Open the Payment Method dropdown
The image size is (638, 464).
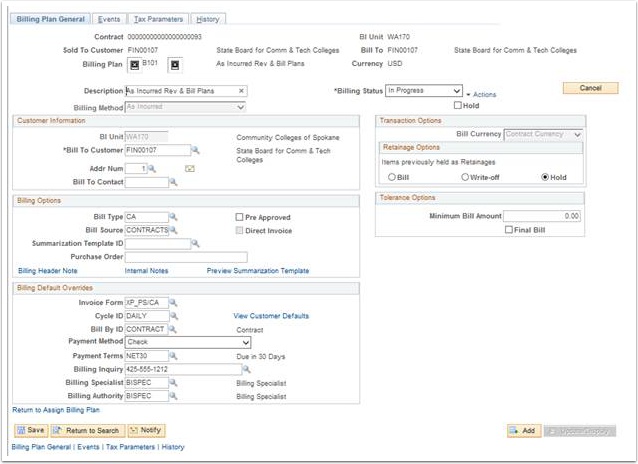coord(188,342)
